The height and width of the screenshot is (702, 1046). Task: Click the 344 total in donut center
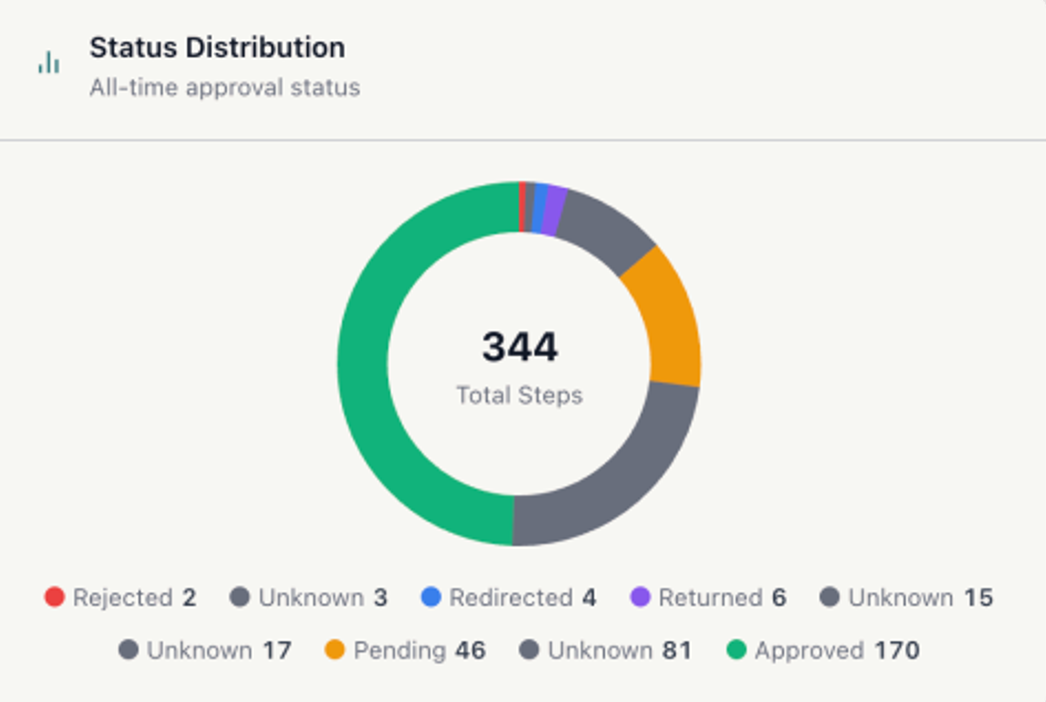[519, 348]
